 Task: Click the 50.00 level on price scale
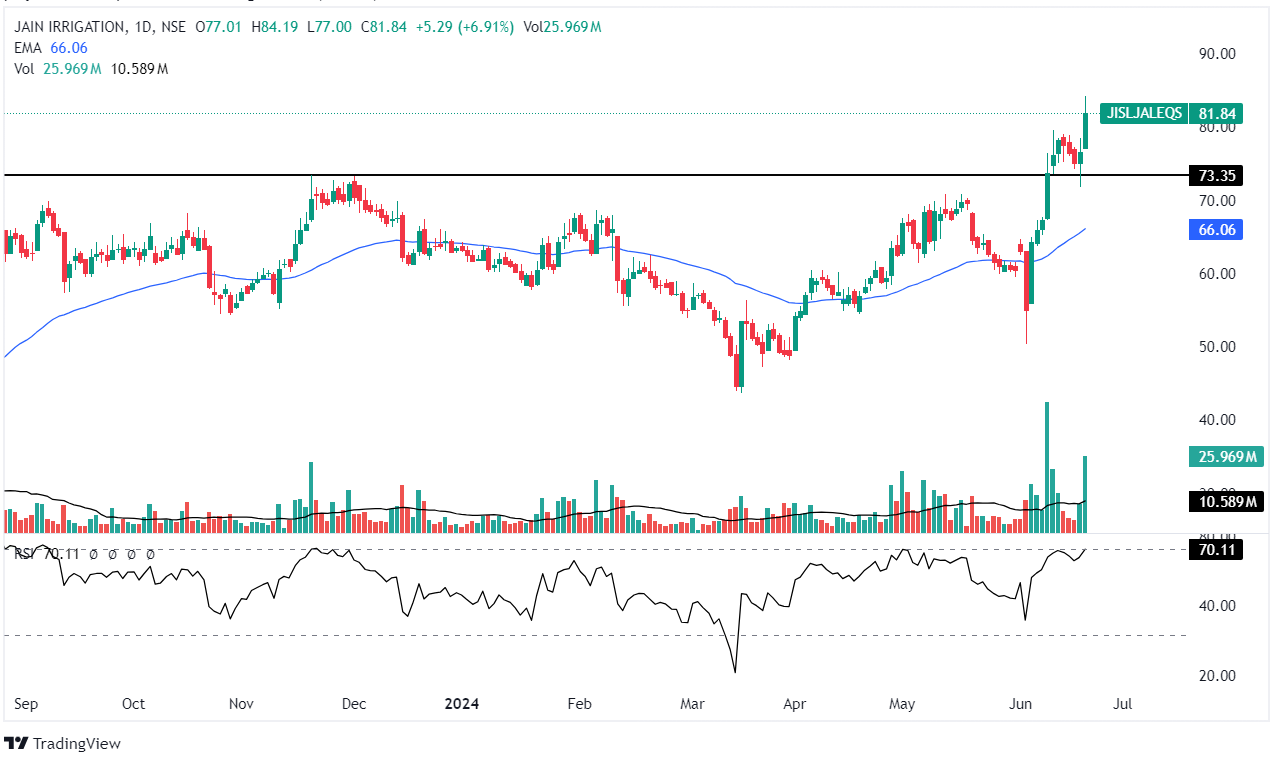coord(1217,347)
